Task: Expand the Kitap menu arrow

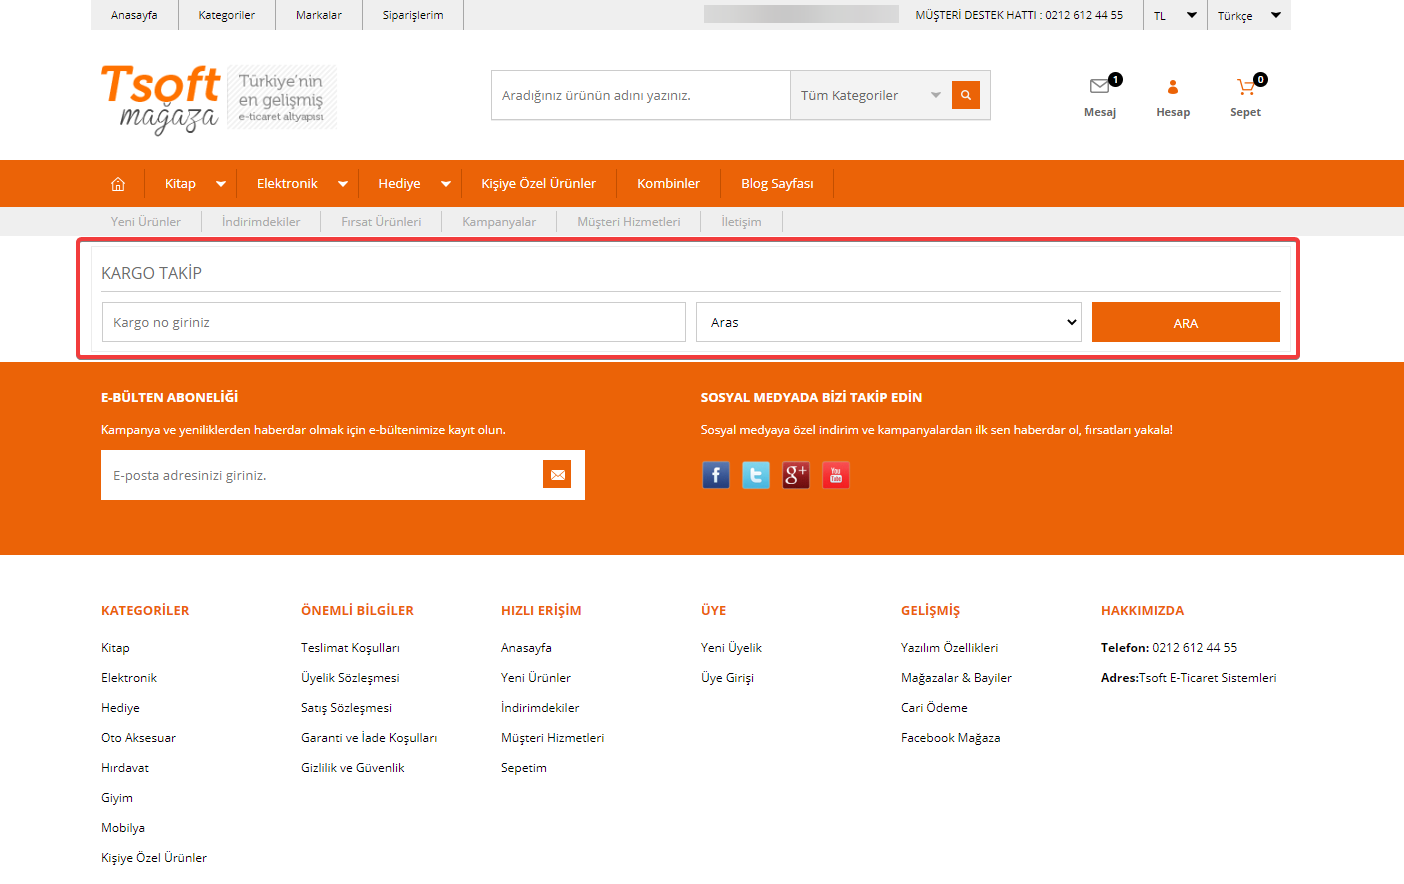Action: tap(221, 184)
